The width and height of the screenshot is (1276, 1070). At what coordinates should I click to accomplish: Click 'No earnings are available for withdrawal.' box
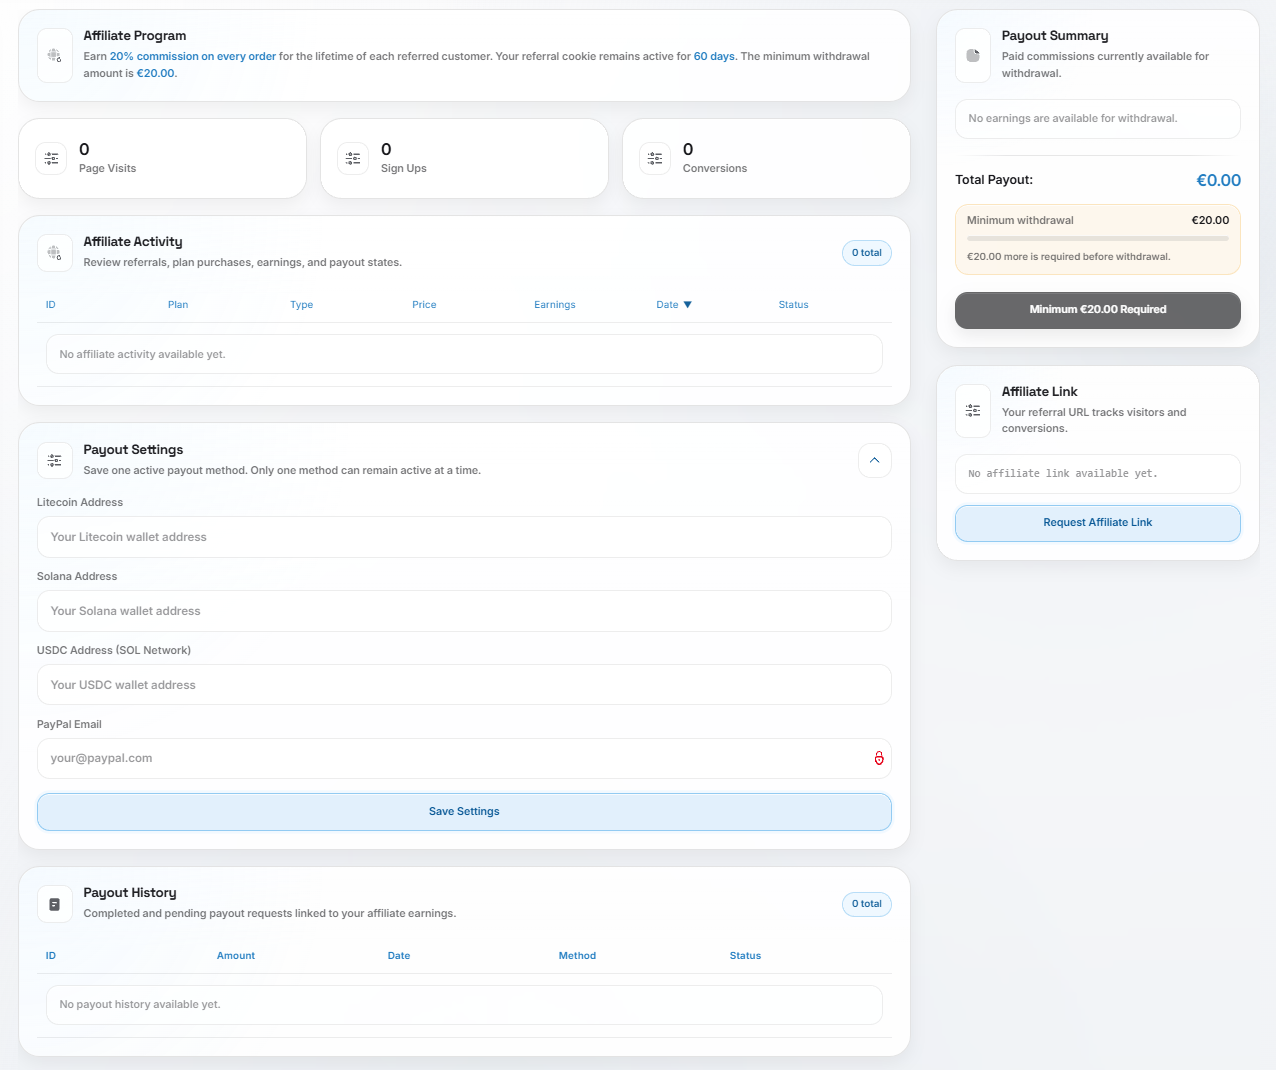1098,119
